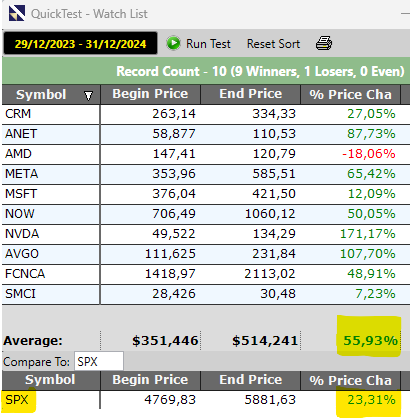
Task: Click FCNCA begin price 1418,97
Action: (170, 274)
